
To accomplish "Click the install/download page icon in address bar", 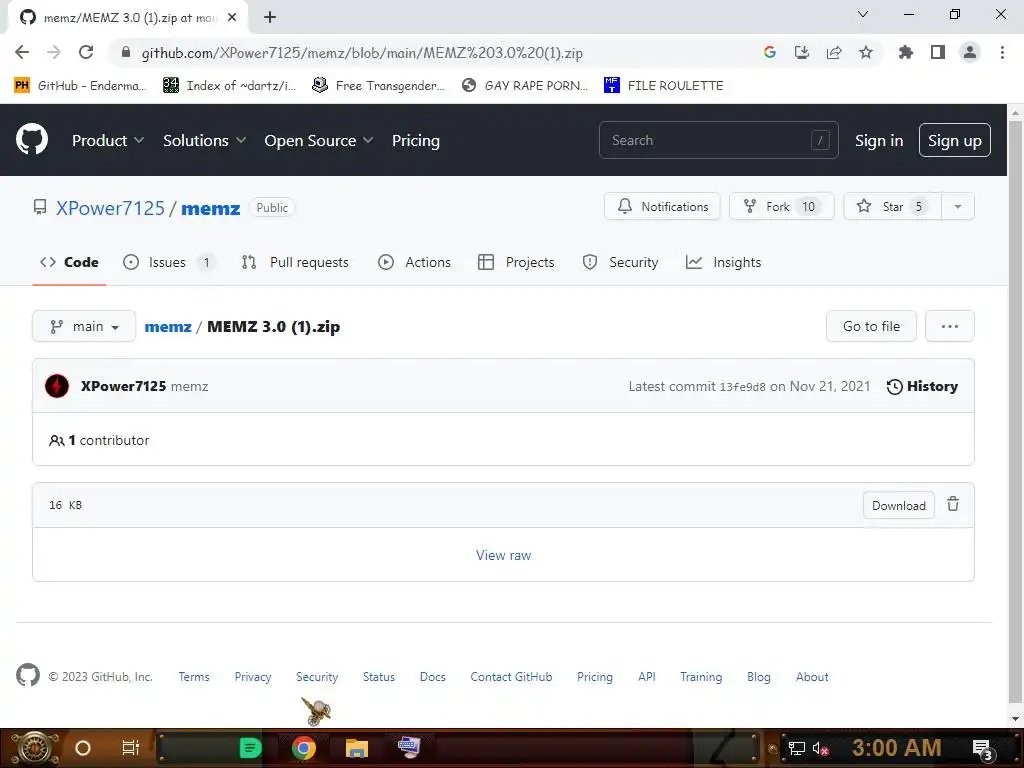I will [x=802, y=52].
